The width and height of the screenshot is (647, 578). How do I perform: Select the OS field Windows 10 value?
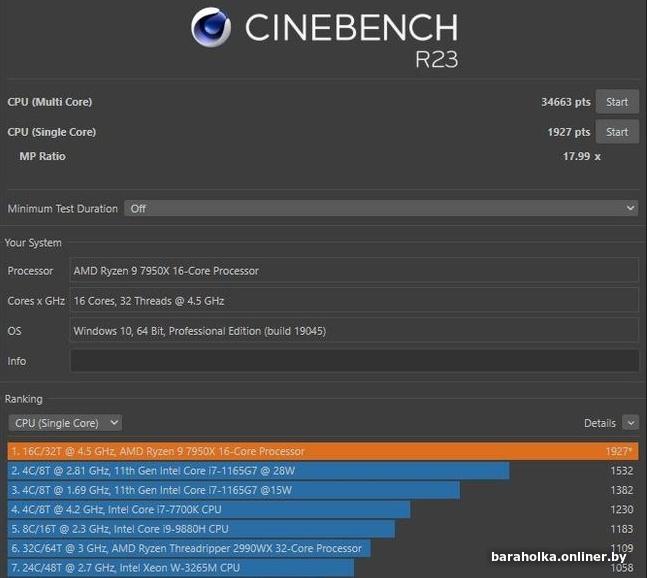(354, 331)
